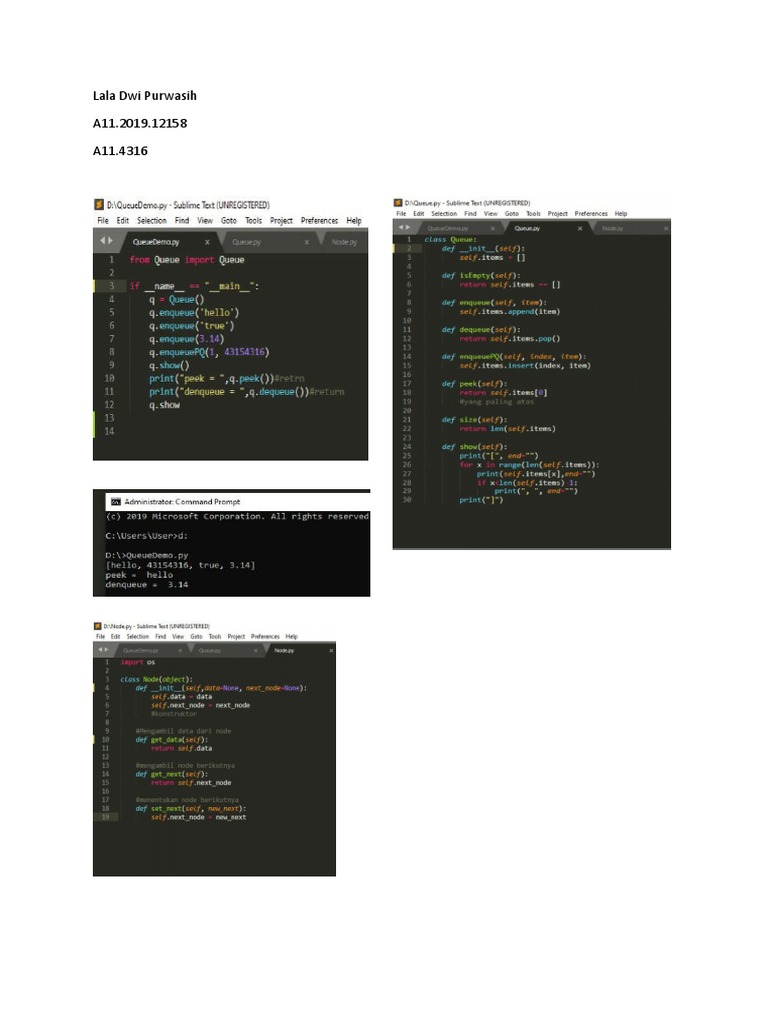Open Selection menu in QueueDemo.py window
Screen dimensions: 768x1024
point(152,221)
